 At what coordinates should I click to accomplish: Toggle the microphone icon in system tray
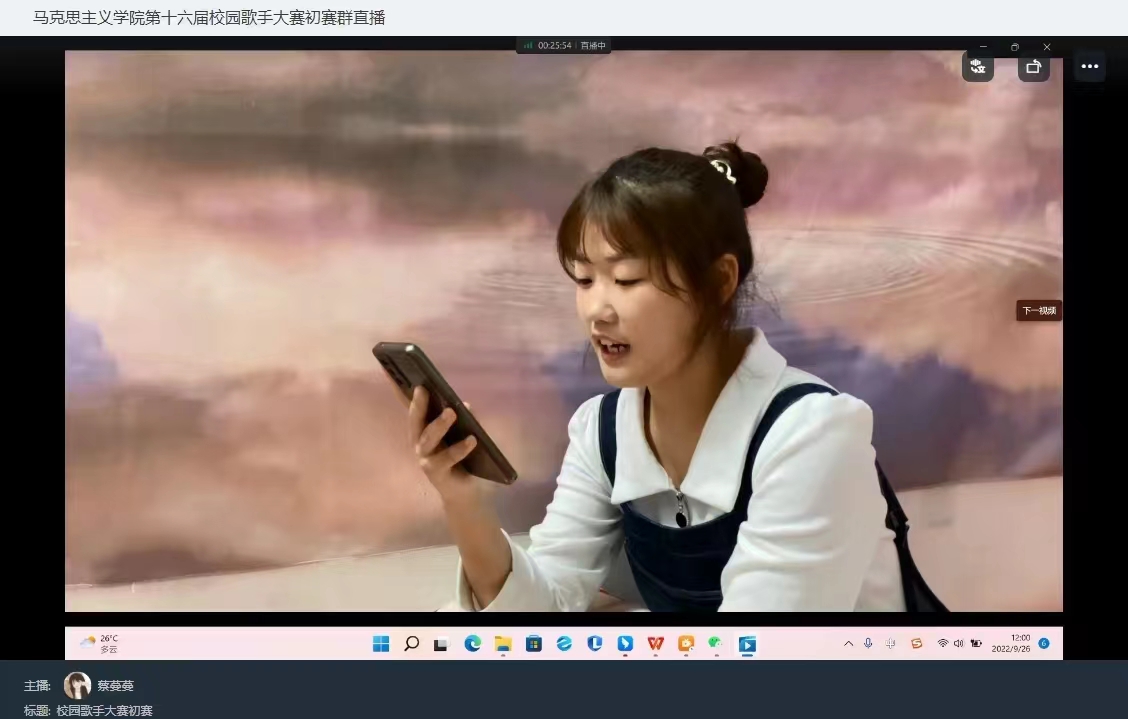coord(868,644)
